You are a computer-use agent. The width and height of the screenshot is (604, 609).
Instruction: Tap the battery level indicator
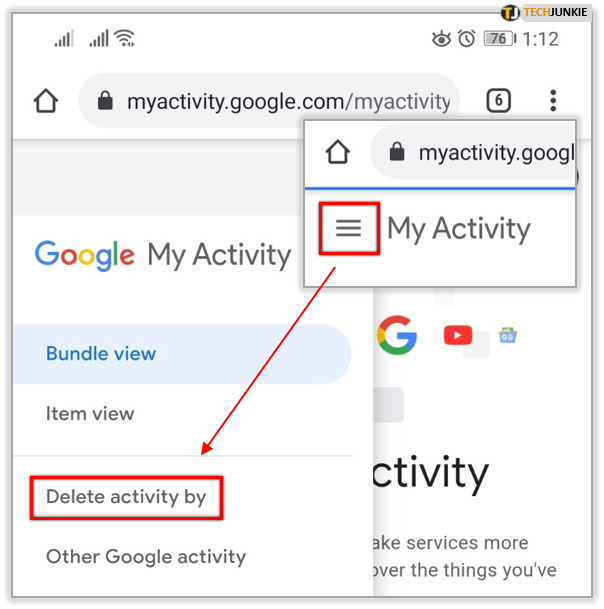pyautogui.click(x=500, y=39)
